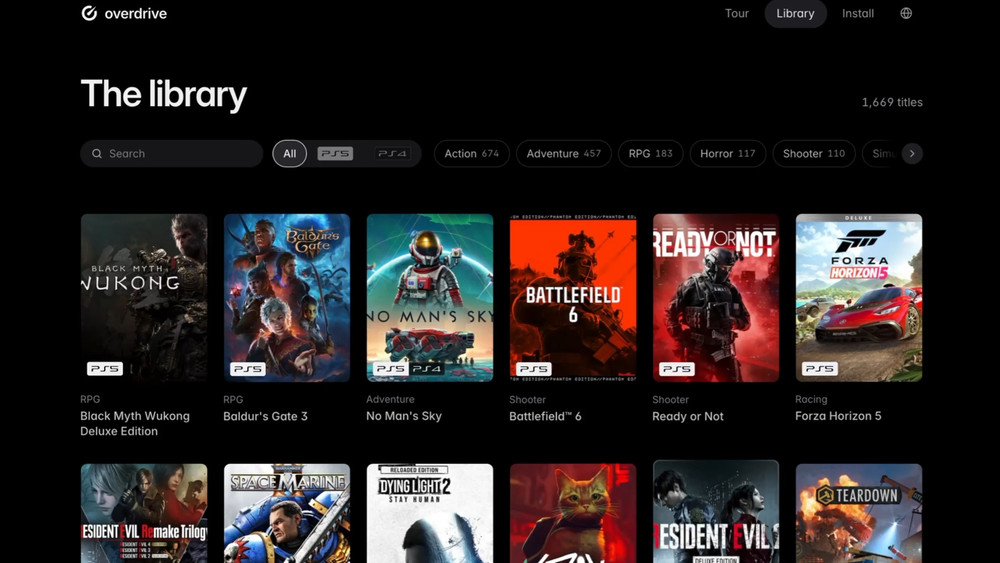Click the '1,669 titles' count
Screen dimensions: 1000x563
coord(892,102)
